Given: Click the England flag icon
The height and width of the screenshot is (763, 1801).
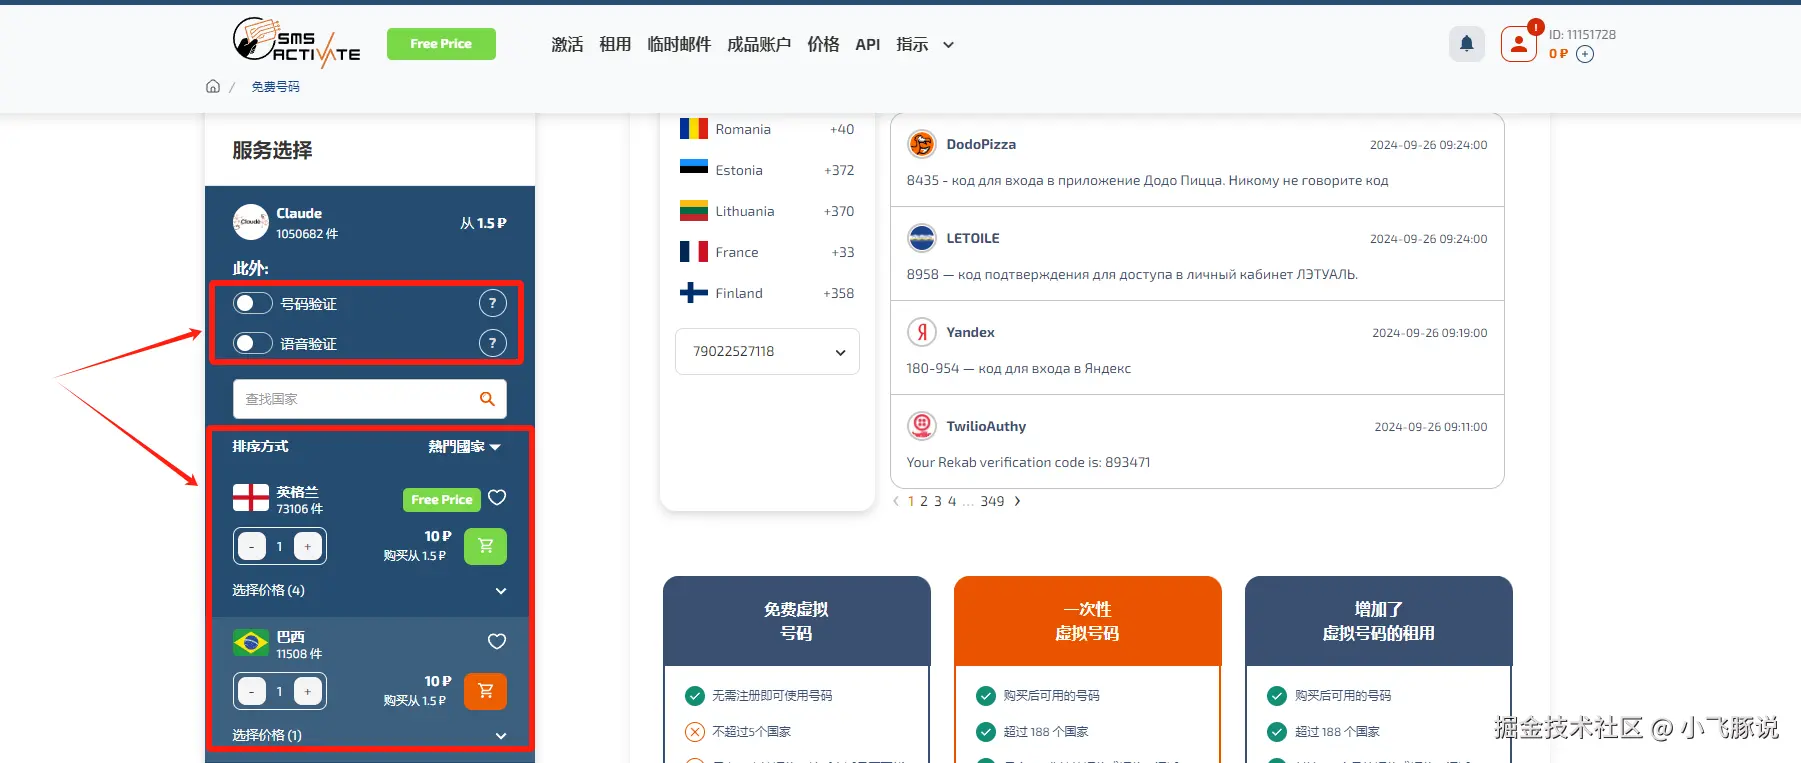Looking at the screenshot, I should [x=251, y=497].
